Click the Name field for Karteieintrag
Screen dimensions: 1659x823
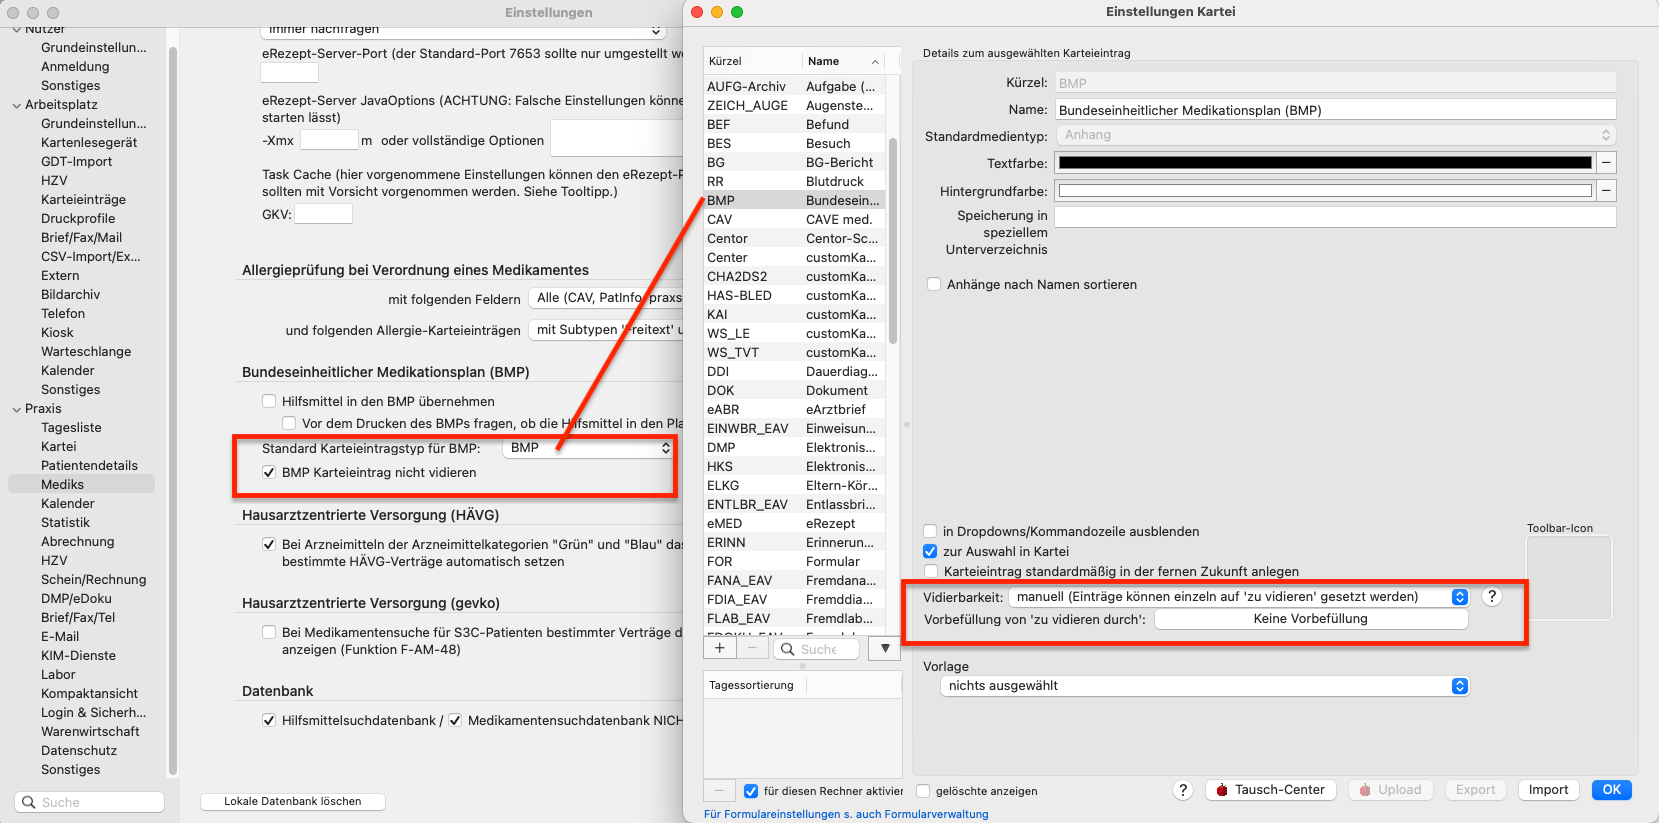tap(1336, 110)
